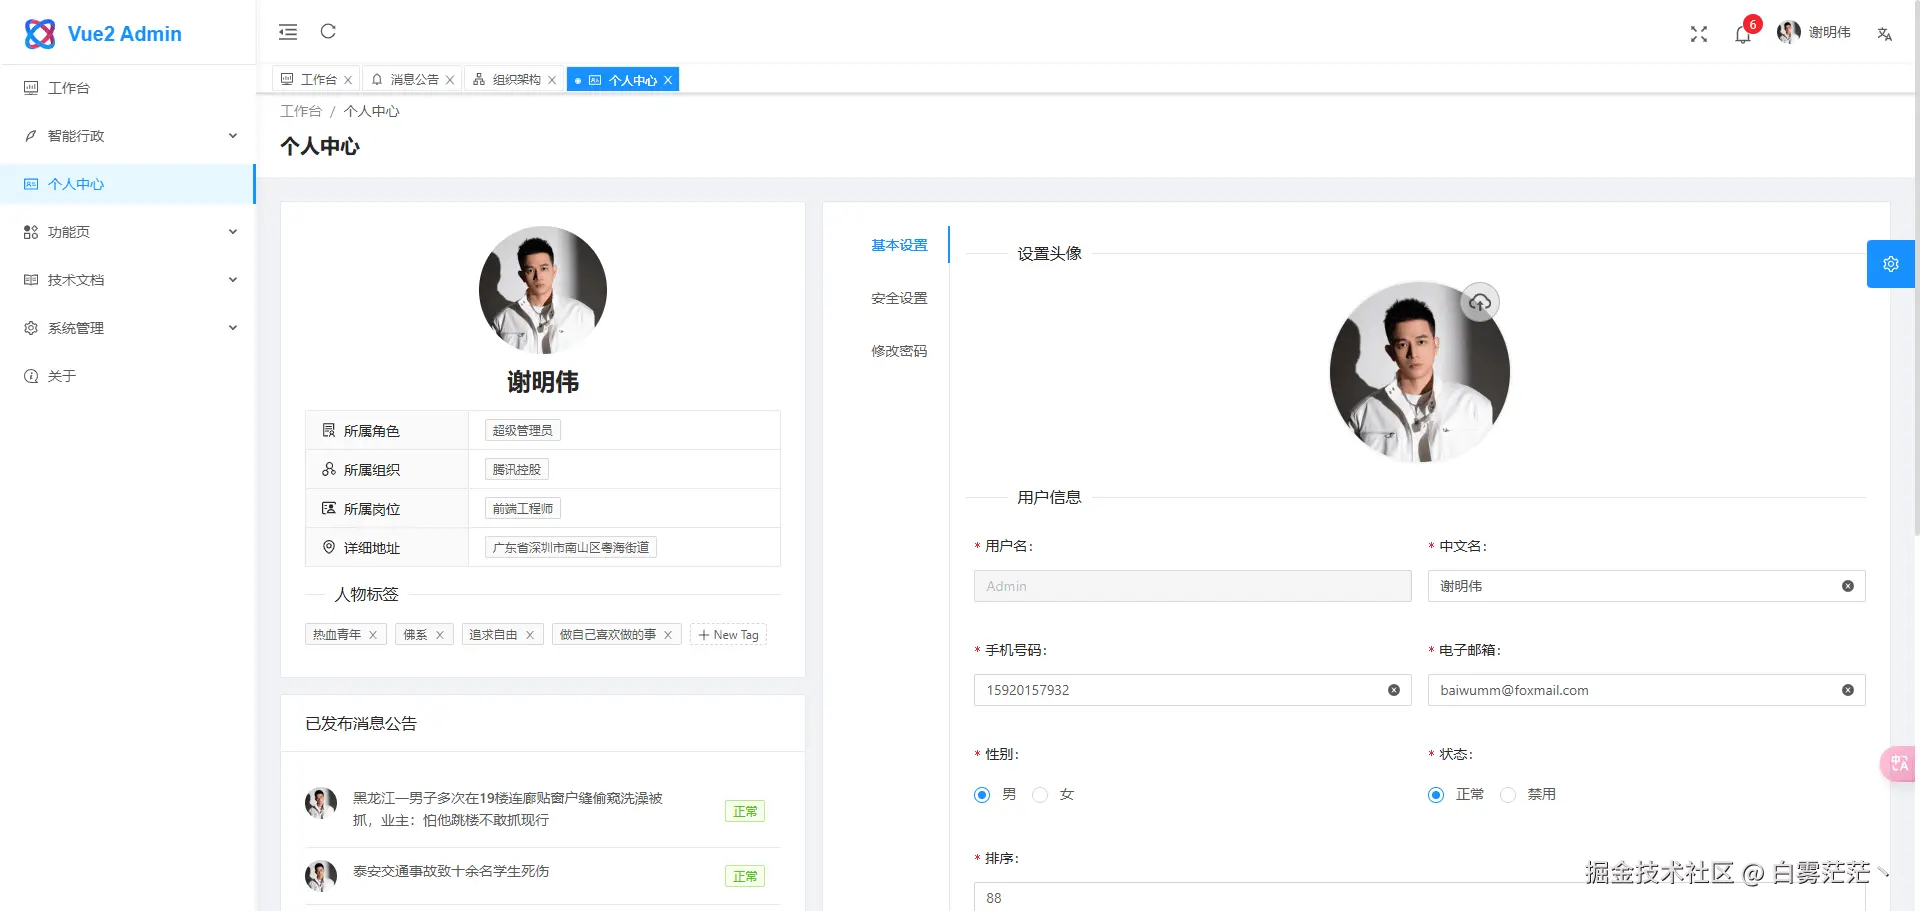The image size is (1920, 911).
Task: Close the 工作台 tab
Action: click(x=348, y=80)
